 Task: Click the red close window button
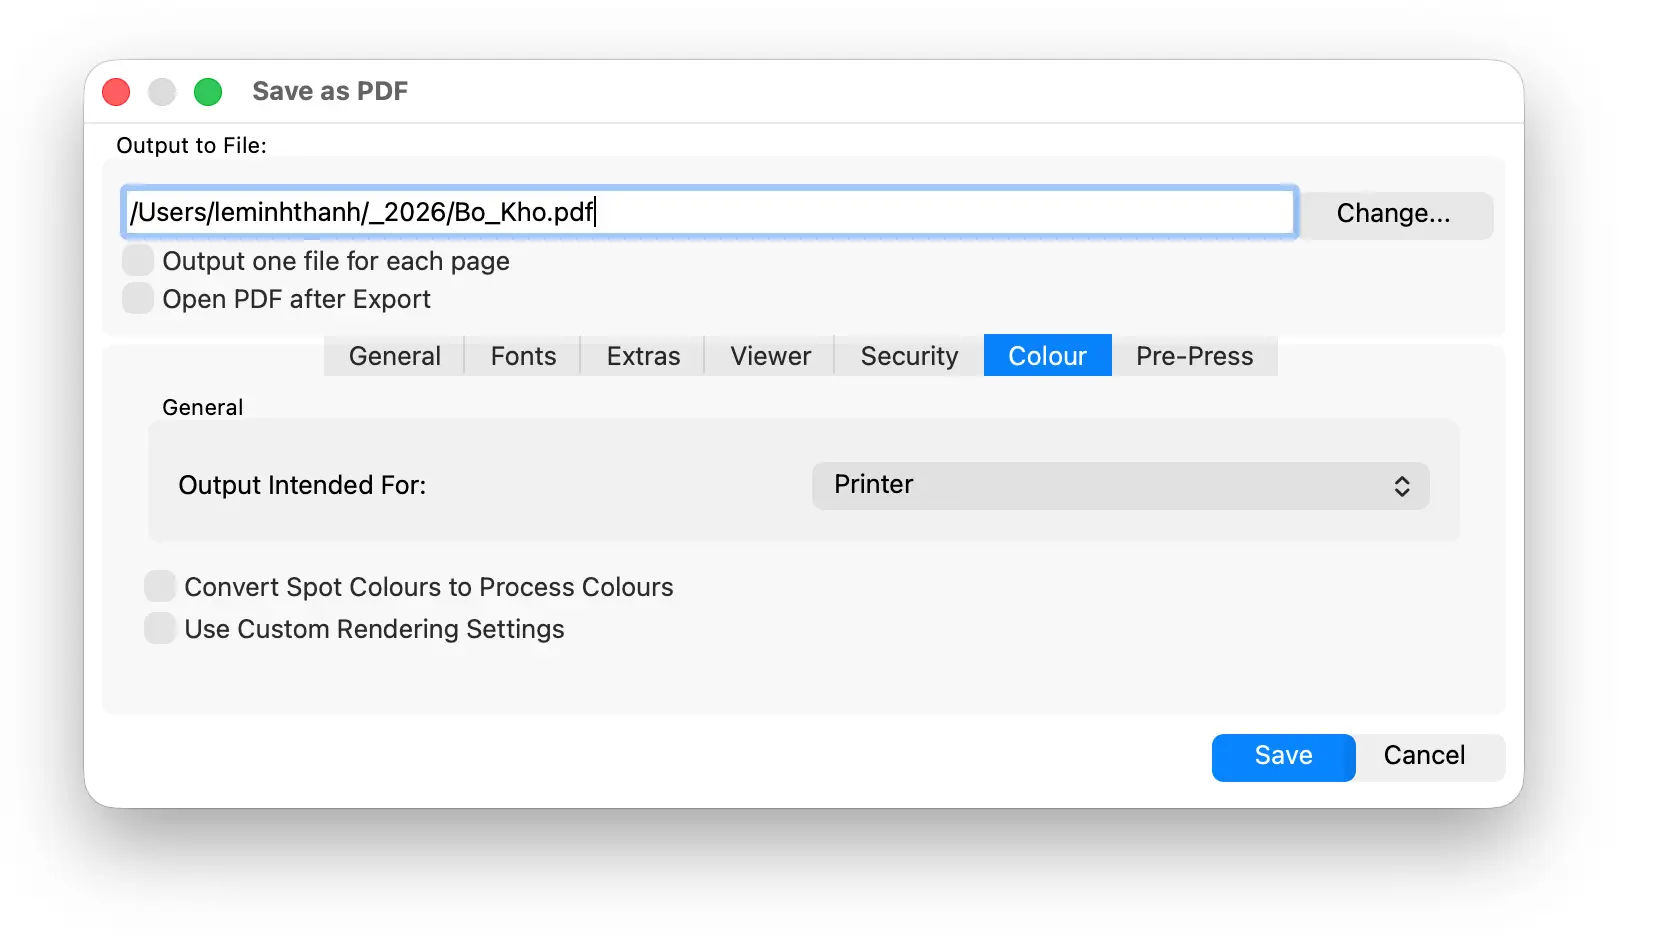pos(117,92)
